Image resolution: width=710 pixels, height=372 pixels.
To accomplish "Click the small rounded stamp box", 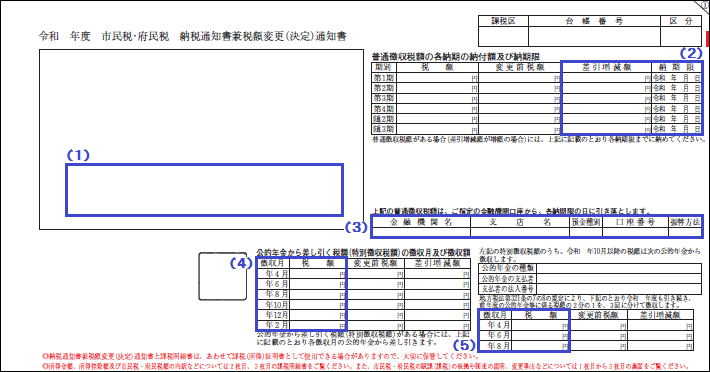I will point(223,277).
